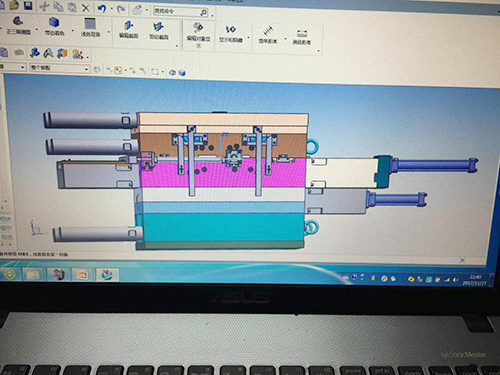Select the Edit Section (编辑截面) tool
500x375 pixels.
(x=128, y=30)
